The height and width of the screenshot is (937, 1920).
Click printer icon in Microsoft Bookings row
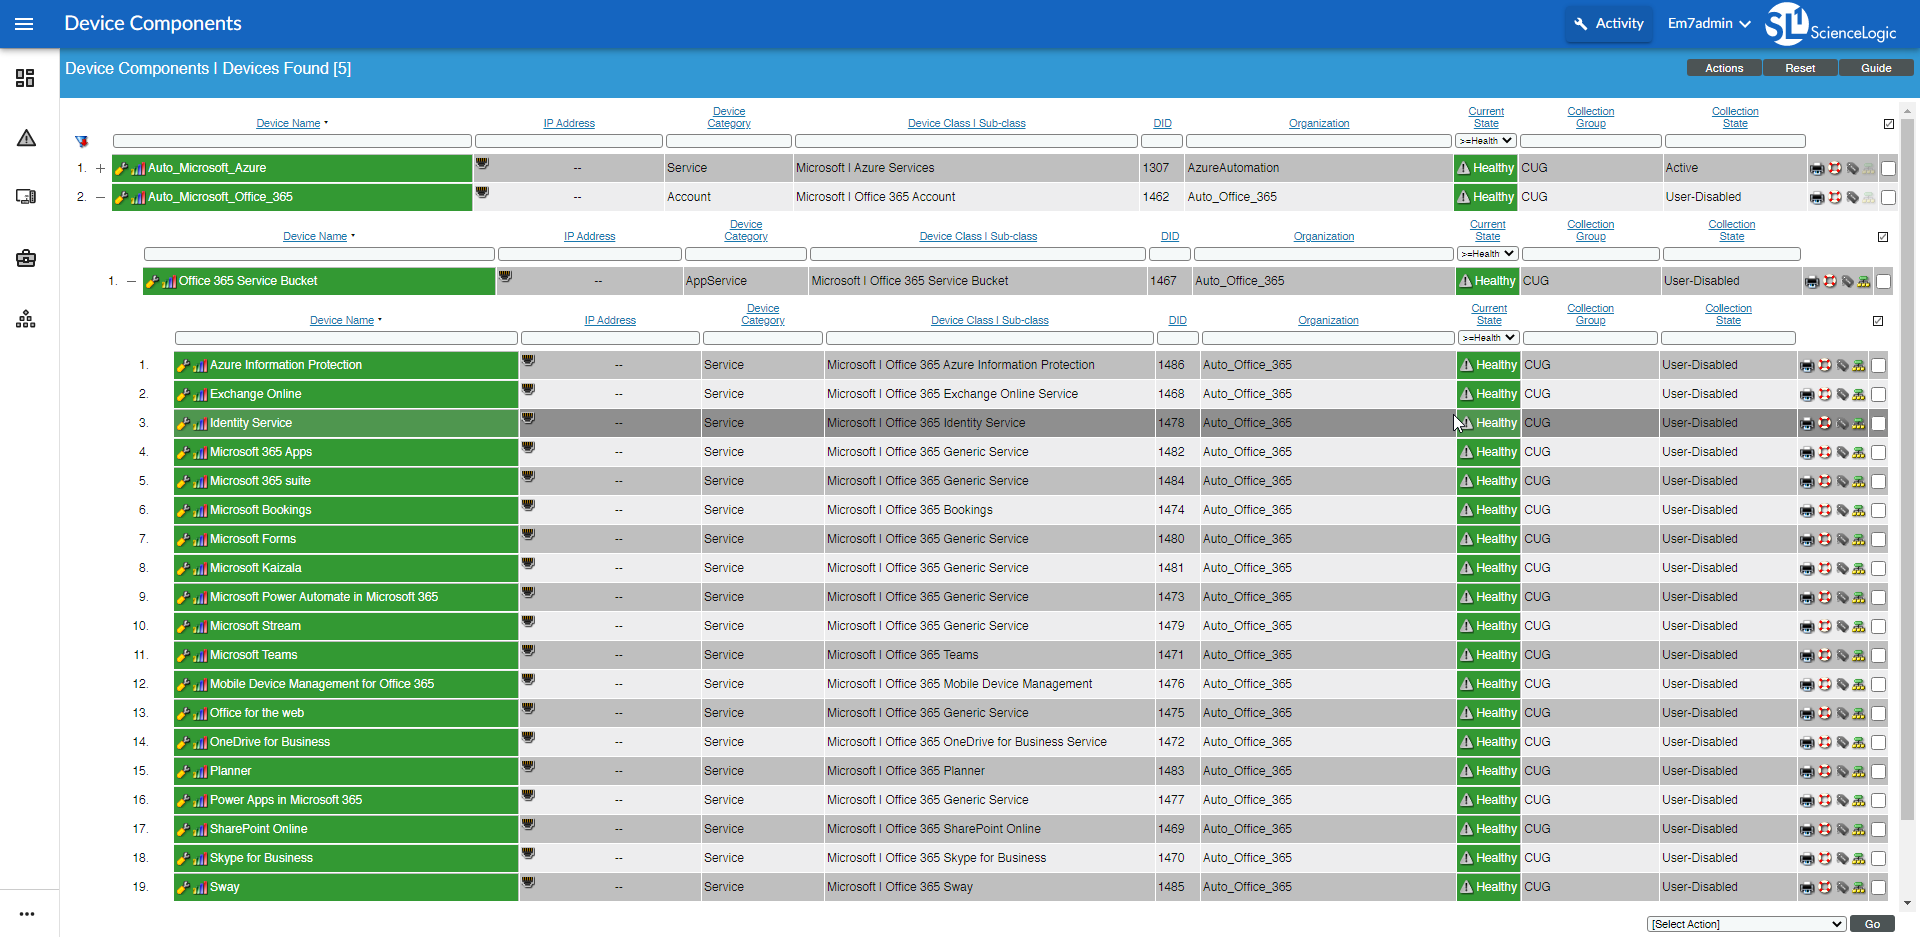1807,511
